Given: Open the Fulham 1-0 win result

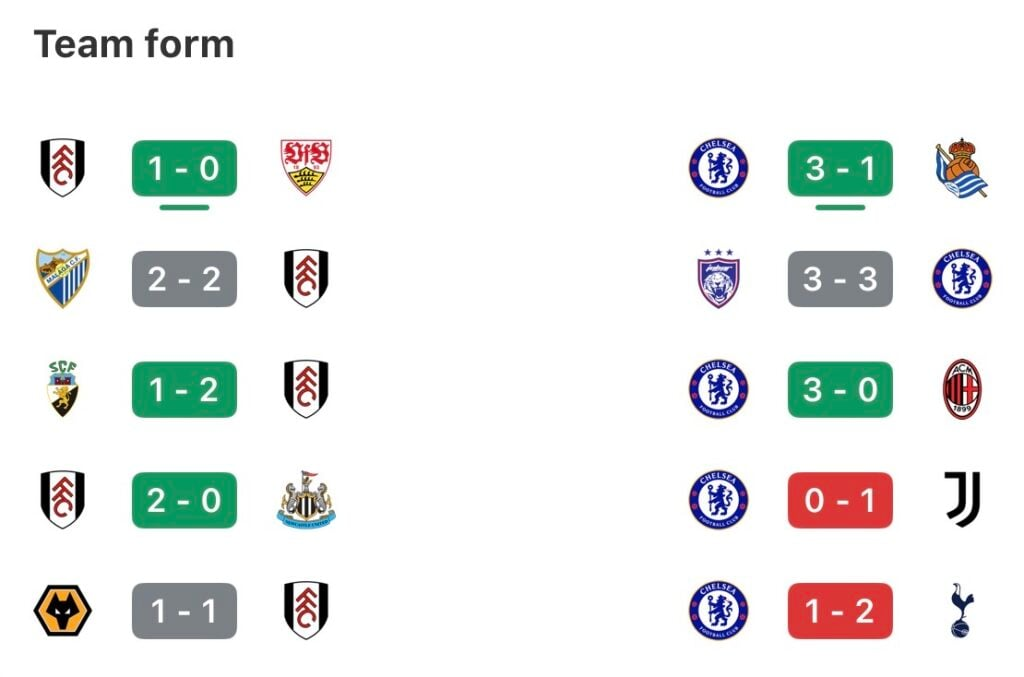Looking at the screenshot, I should [184, 168].
